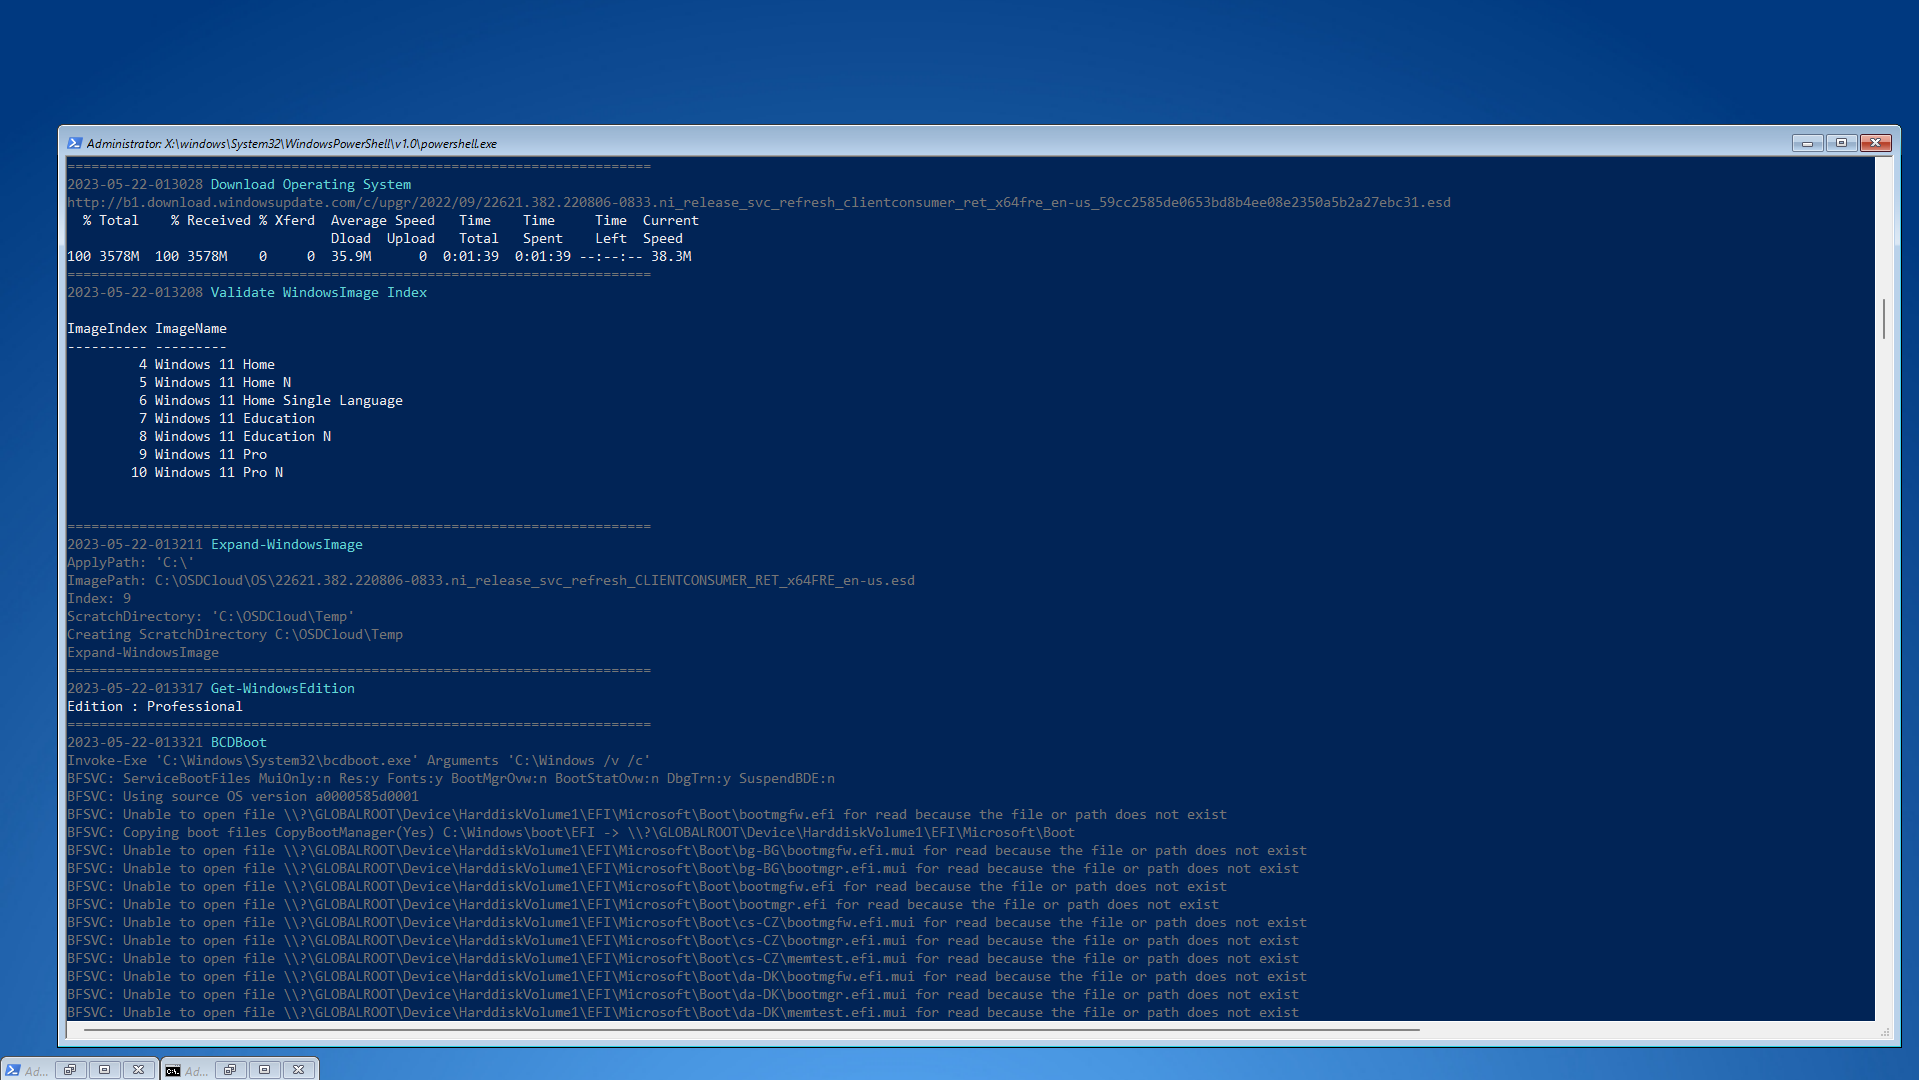Click the Edition : Professional output line
Screen dimensions: 1919x1080
pyautogui.click(x=155, y=707)
